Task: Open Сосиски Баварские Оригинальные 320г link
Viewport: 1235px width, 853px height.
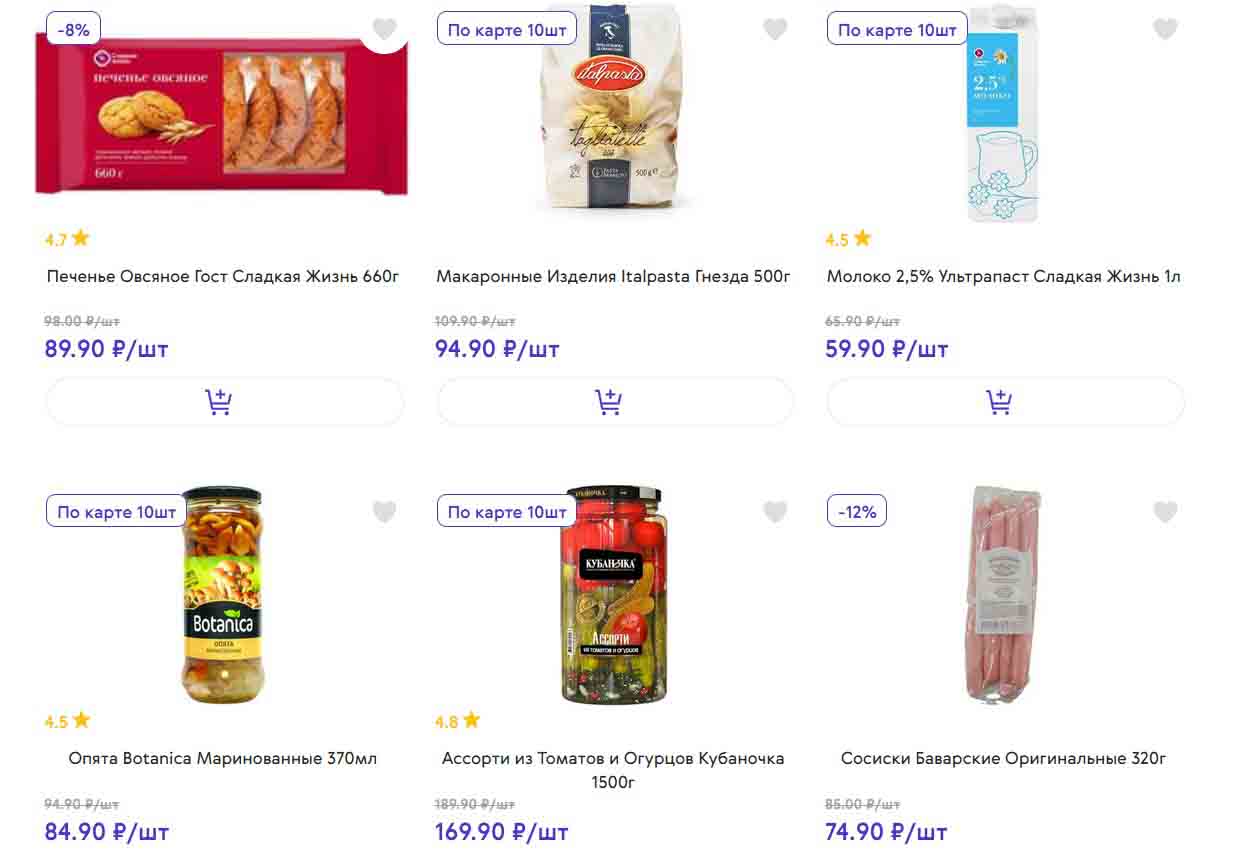Action: pyautogui.click(x=1003, y=758)
